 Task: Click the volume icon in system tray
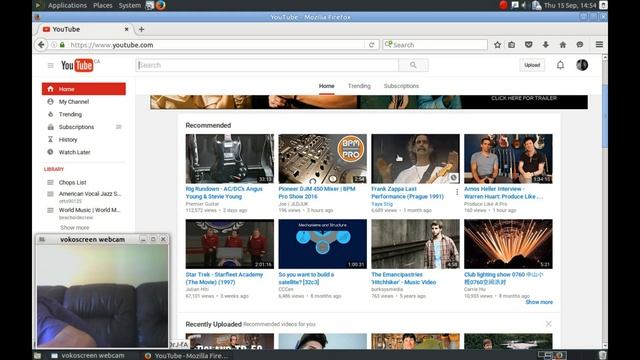[524, 5]
